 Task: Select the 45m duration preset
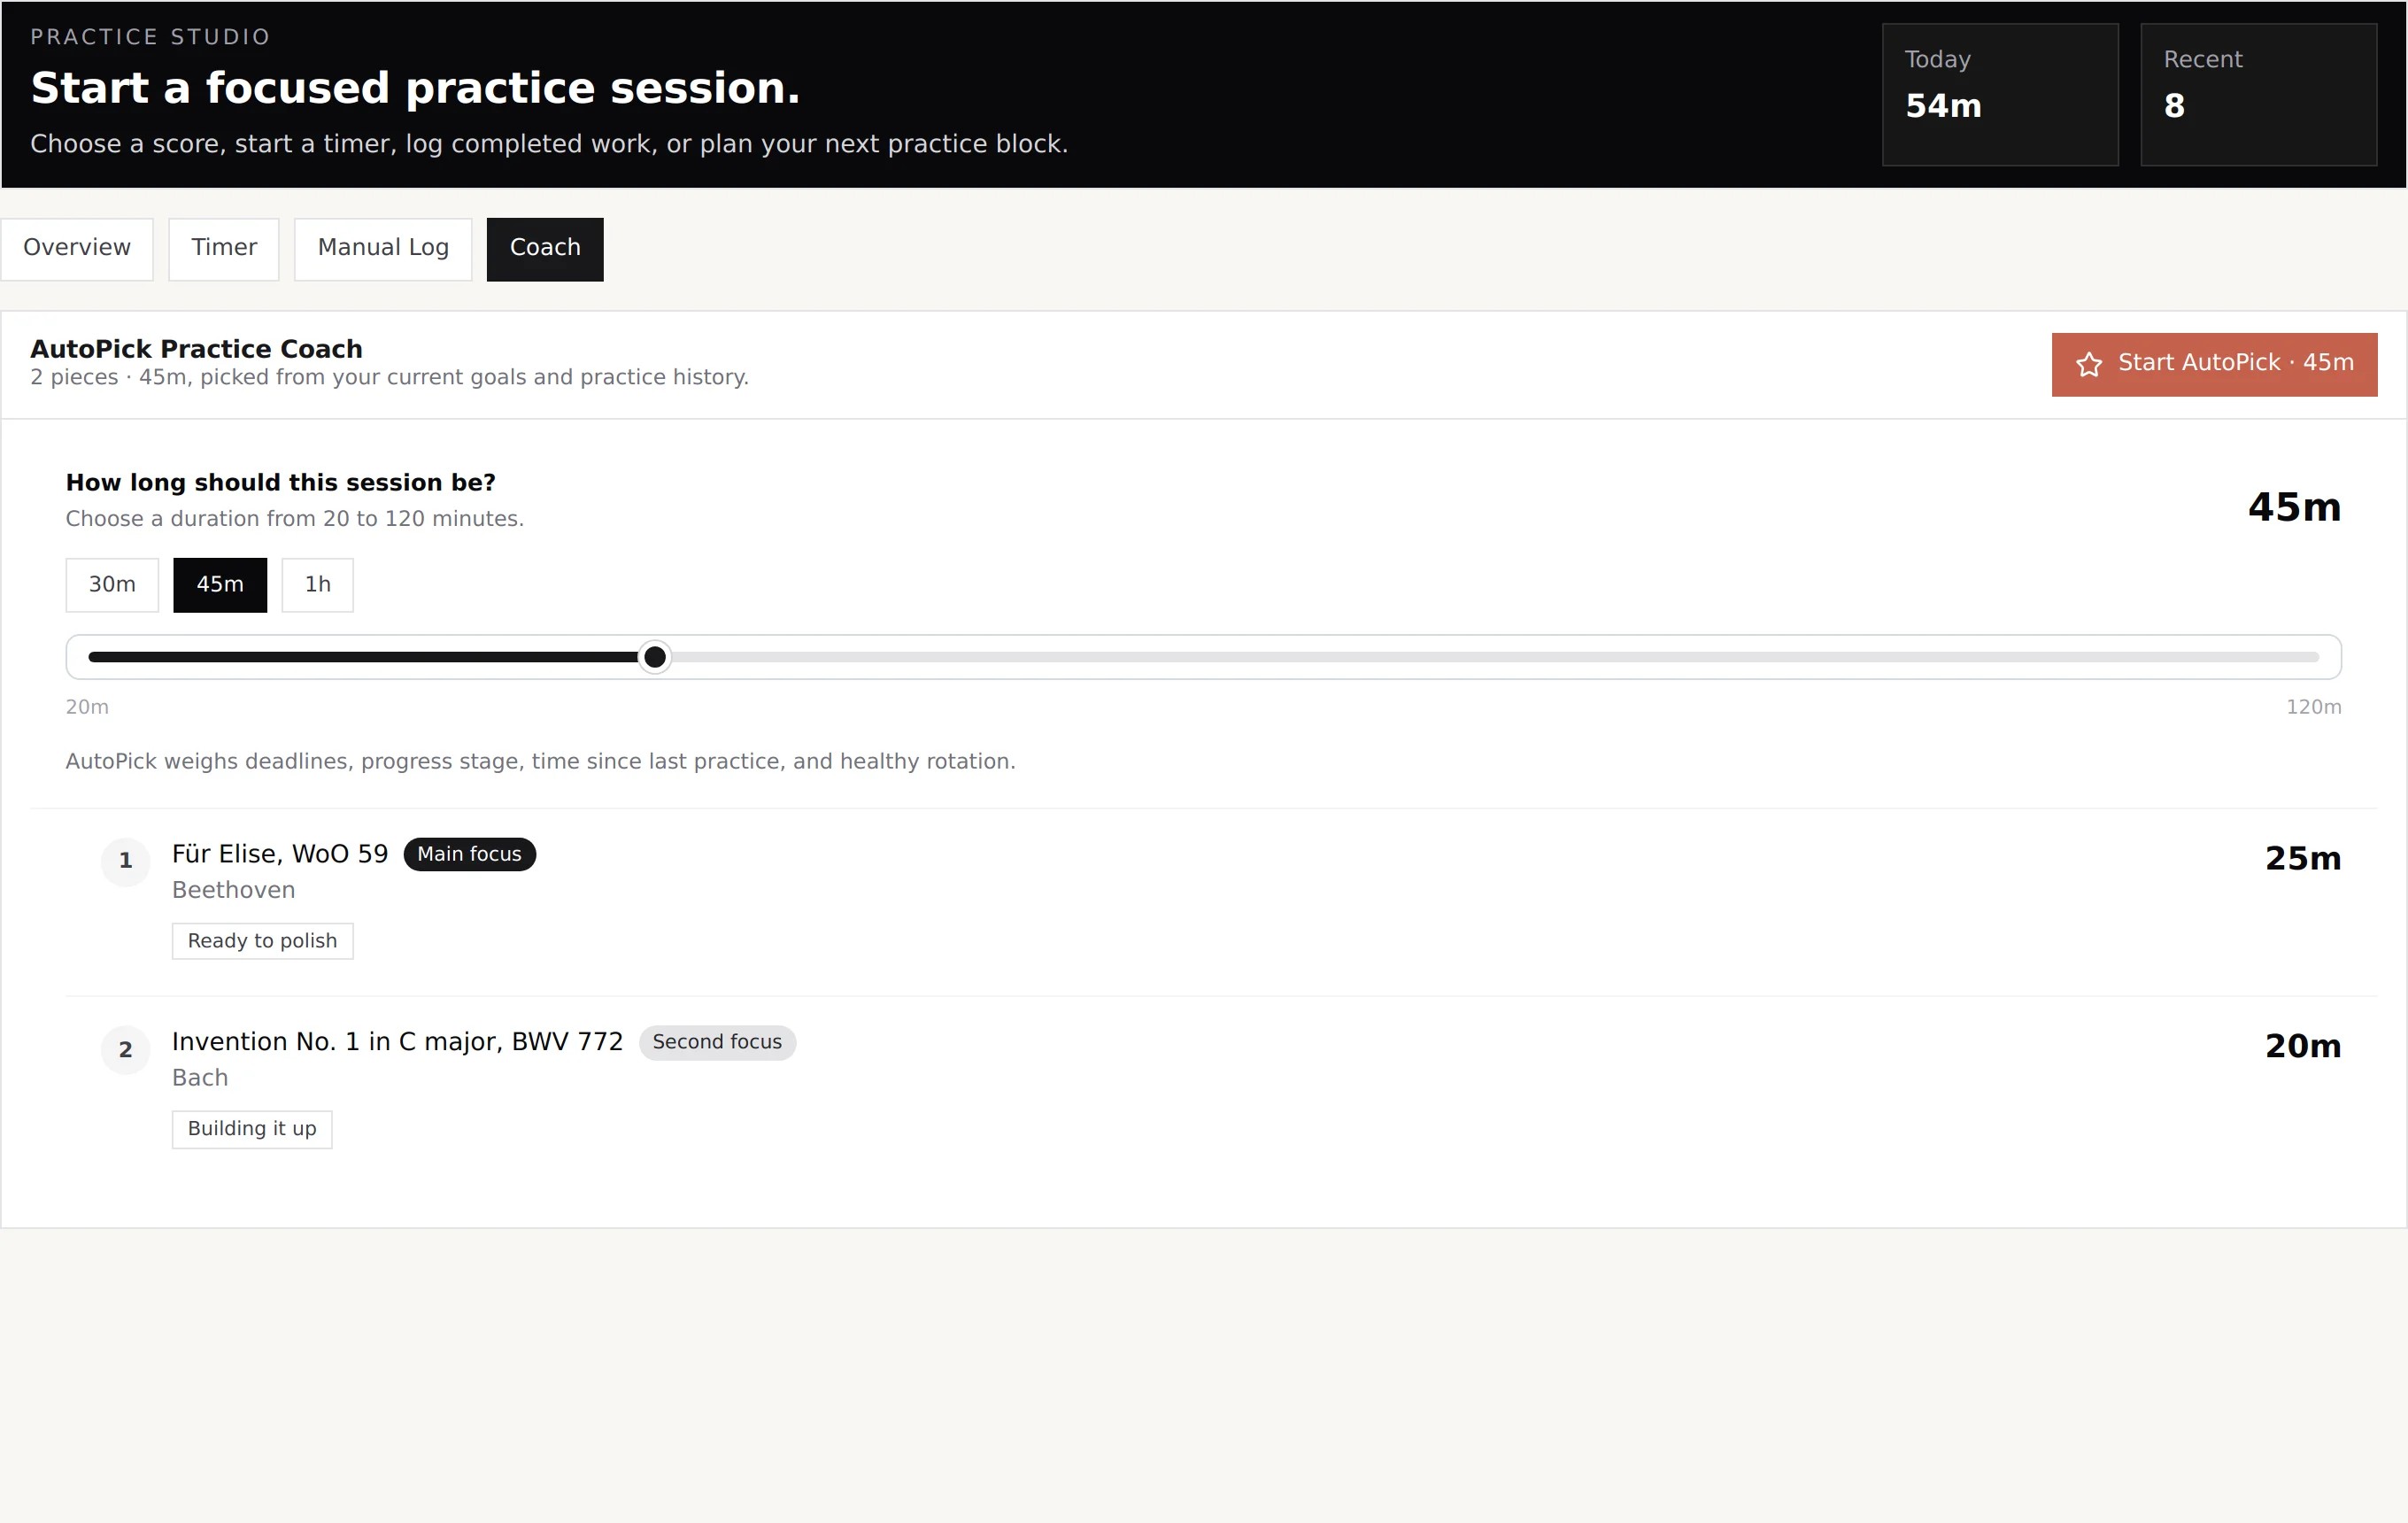[x=220, y=585]
